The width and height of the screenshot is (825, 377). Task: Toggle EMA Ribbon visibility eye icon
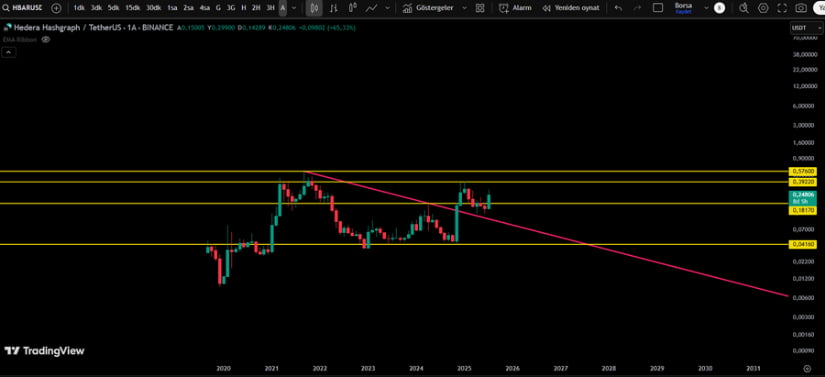point(46,39)
